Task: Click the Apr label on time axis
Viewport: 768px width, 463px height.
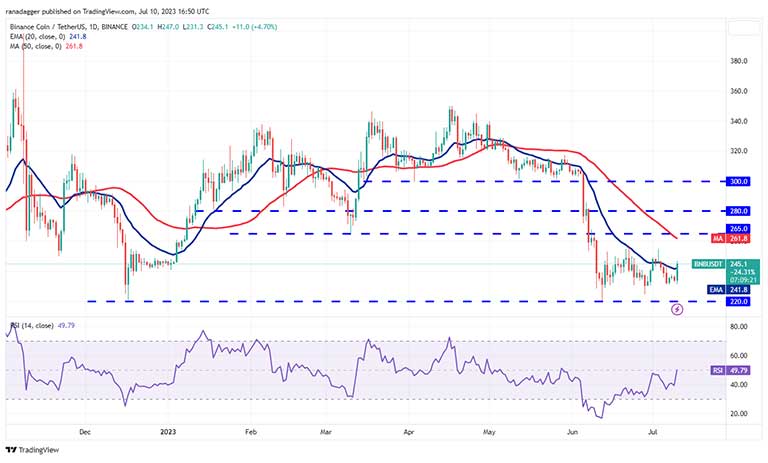Action: (x=408, y=432)
